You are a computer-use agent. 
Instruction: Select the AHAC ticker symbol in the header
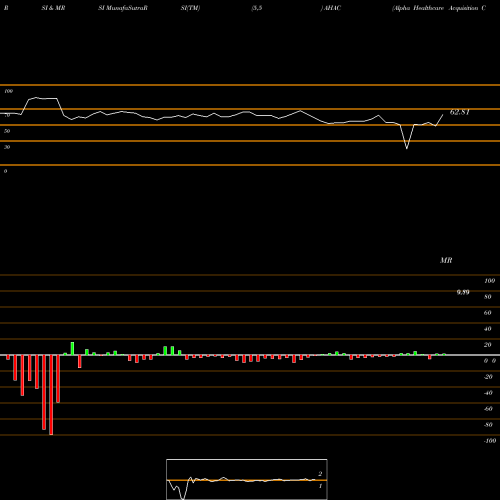pyautogui.click(x=332, y=8)
